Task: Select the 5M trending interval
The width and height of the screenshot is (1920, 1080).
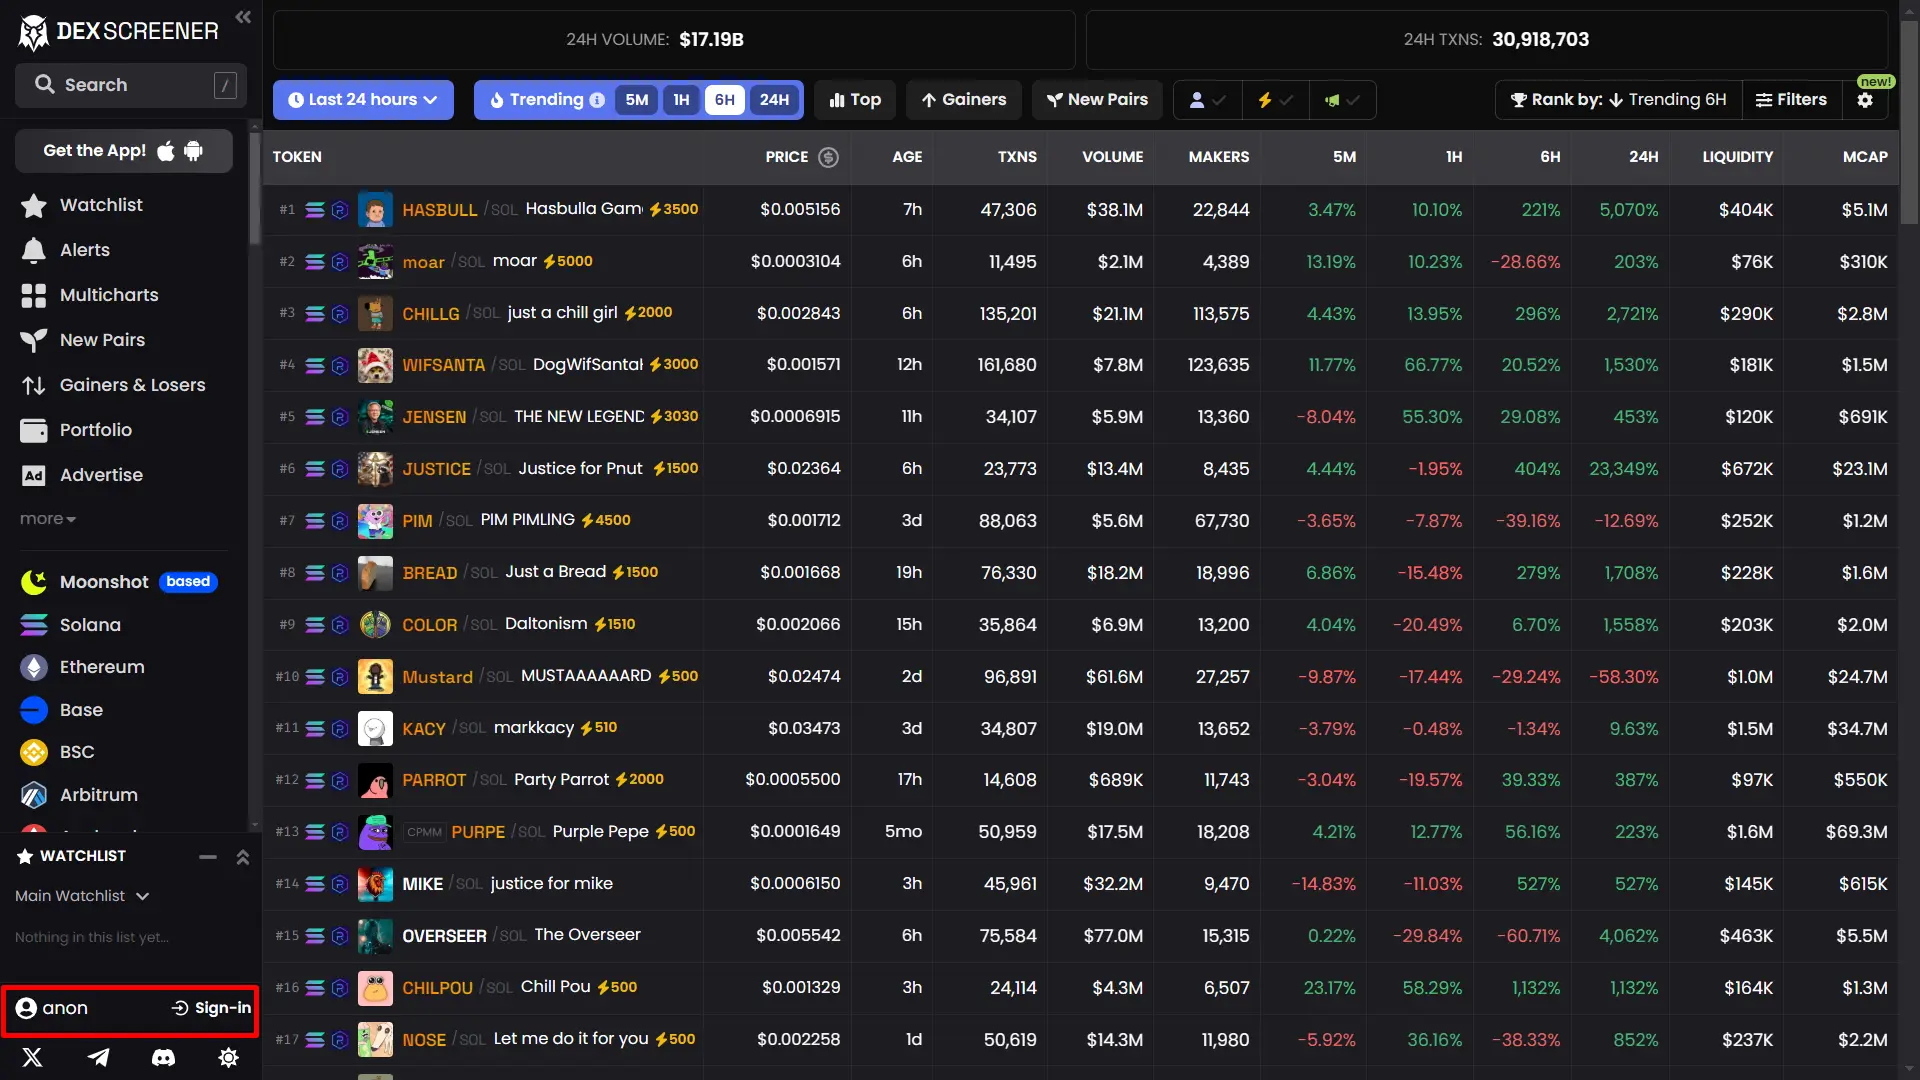Action: [637, 100]
